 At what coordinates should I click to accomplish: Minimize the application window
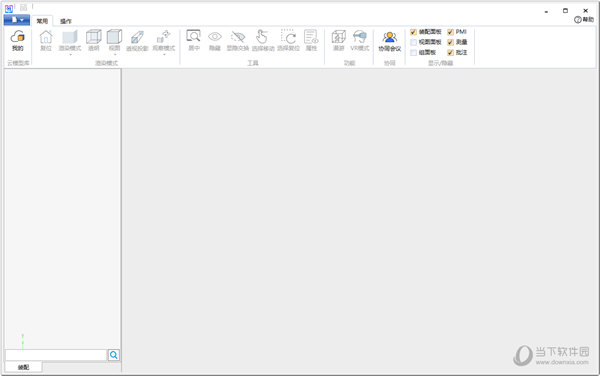pyautogui.click(x=546, y=11)
